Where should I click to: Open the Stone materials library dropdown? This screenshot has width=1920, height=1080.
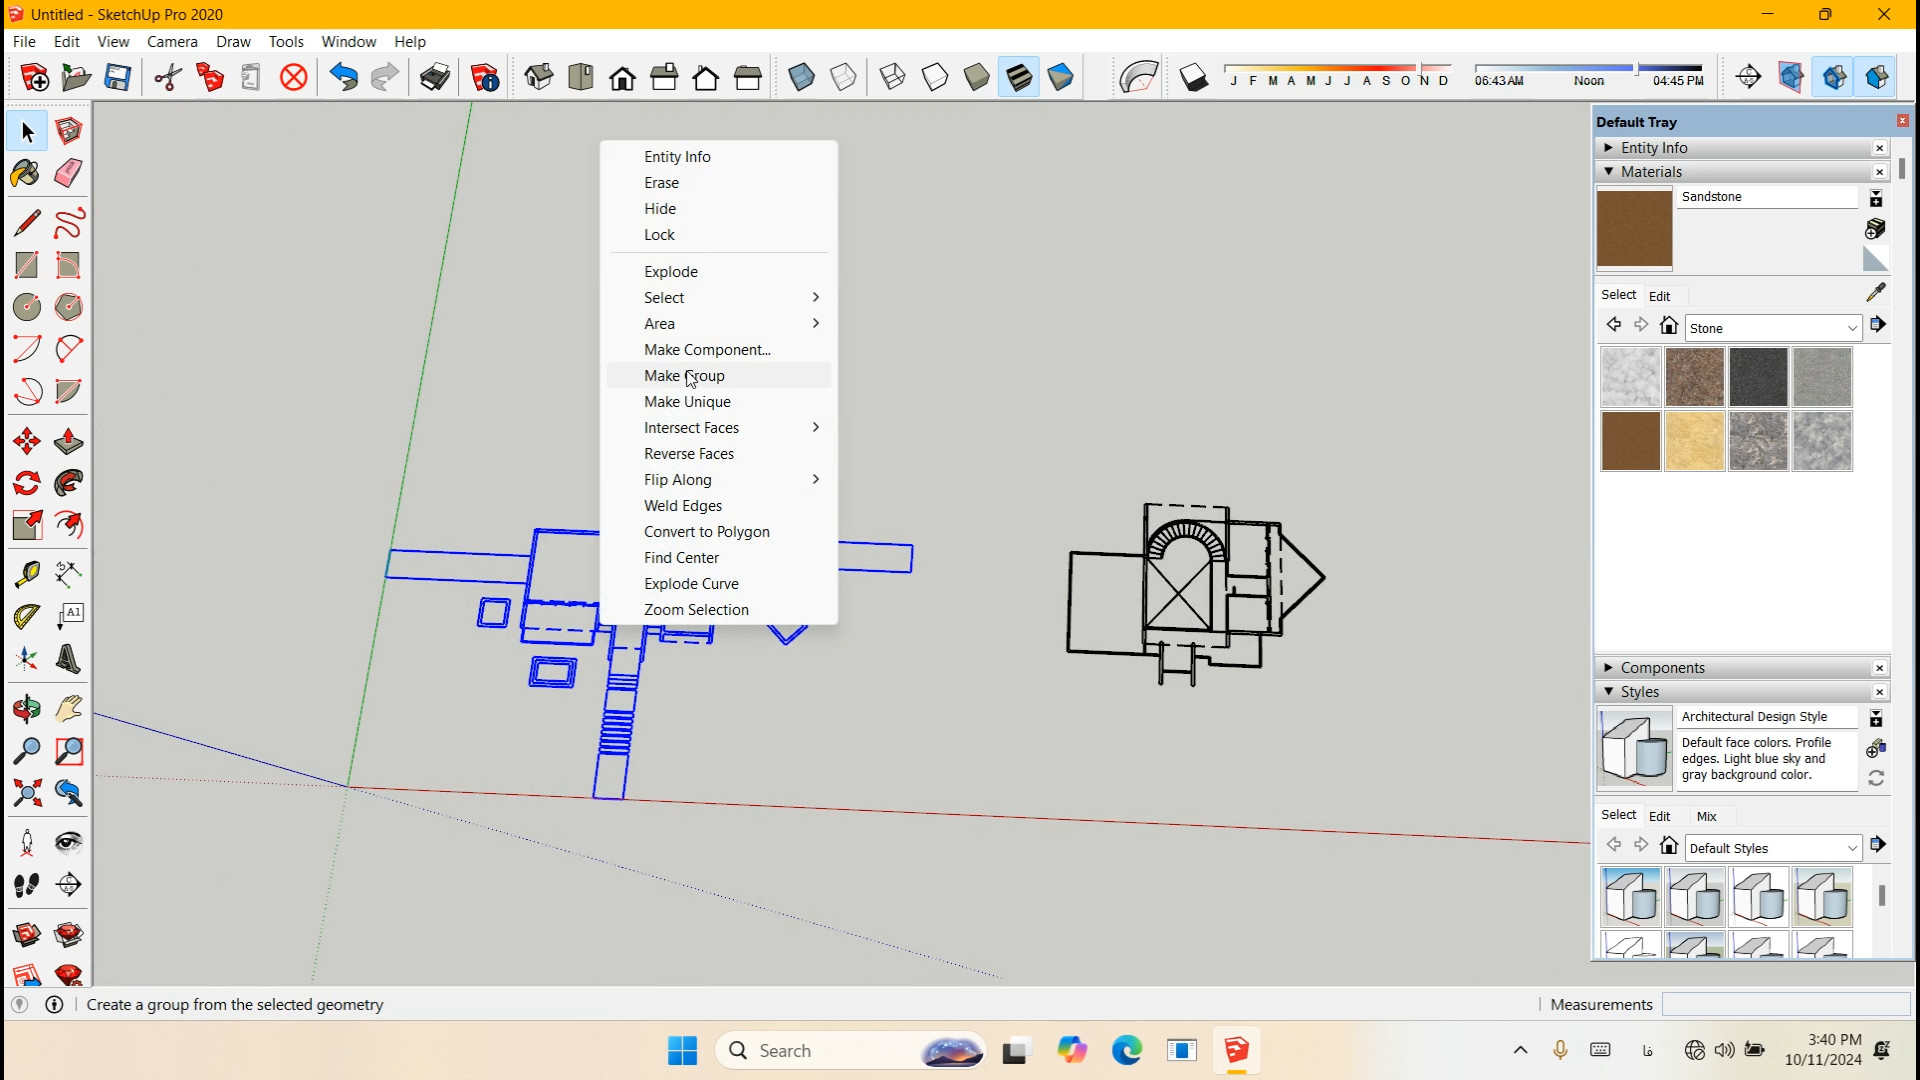[x=1851, y=328]
